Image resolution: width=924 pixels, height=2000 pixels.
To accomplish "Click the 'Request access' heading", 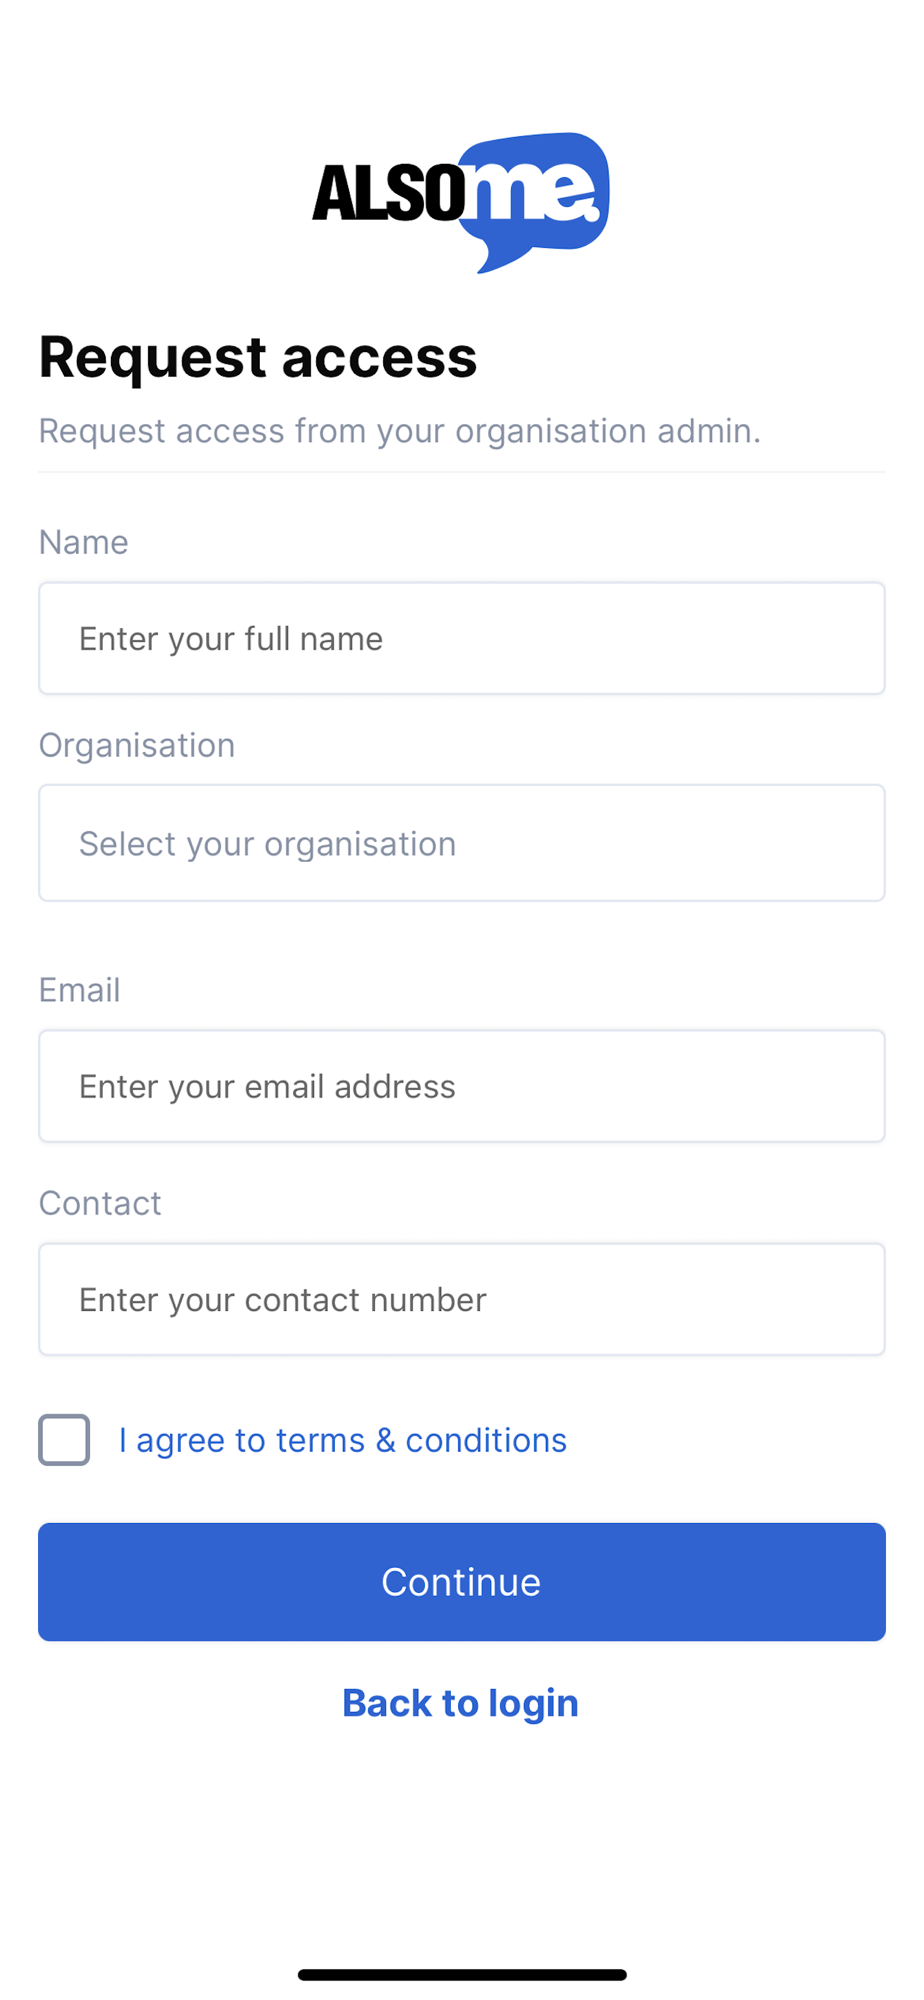I will pos(258,357).
